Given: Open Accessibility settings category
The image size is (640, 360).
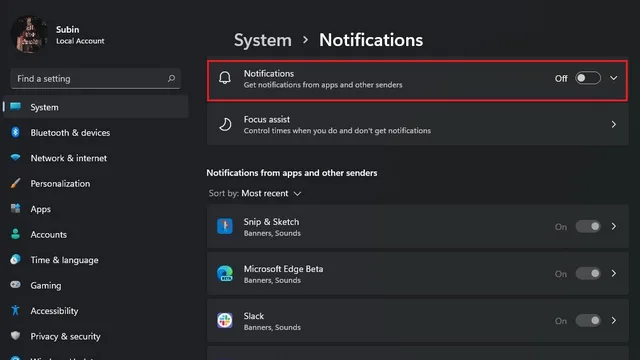Looking at the screenshot, I should tap(96, 311).
